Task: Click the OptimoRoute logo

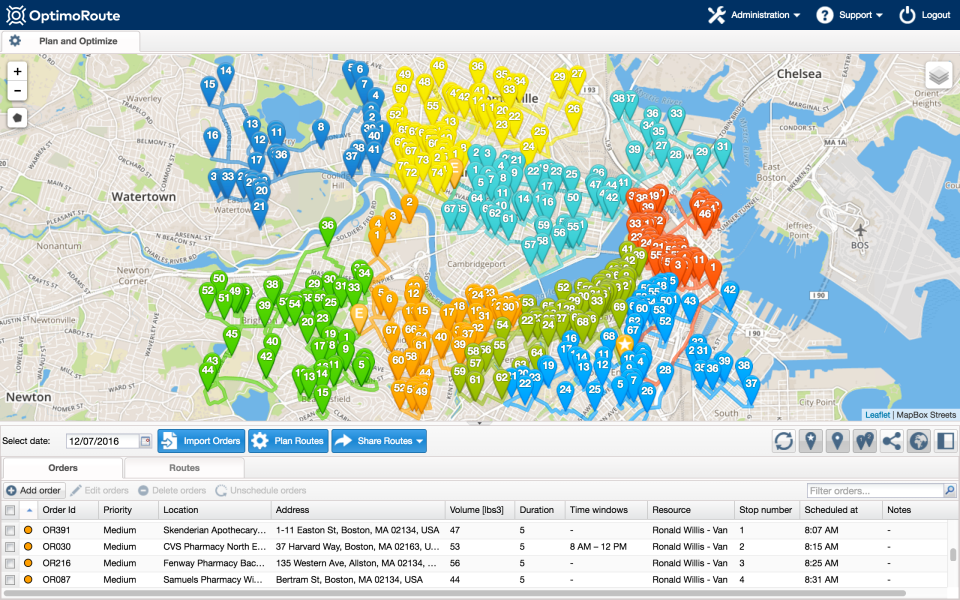Action: (x=63, y=15)
